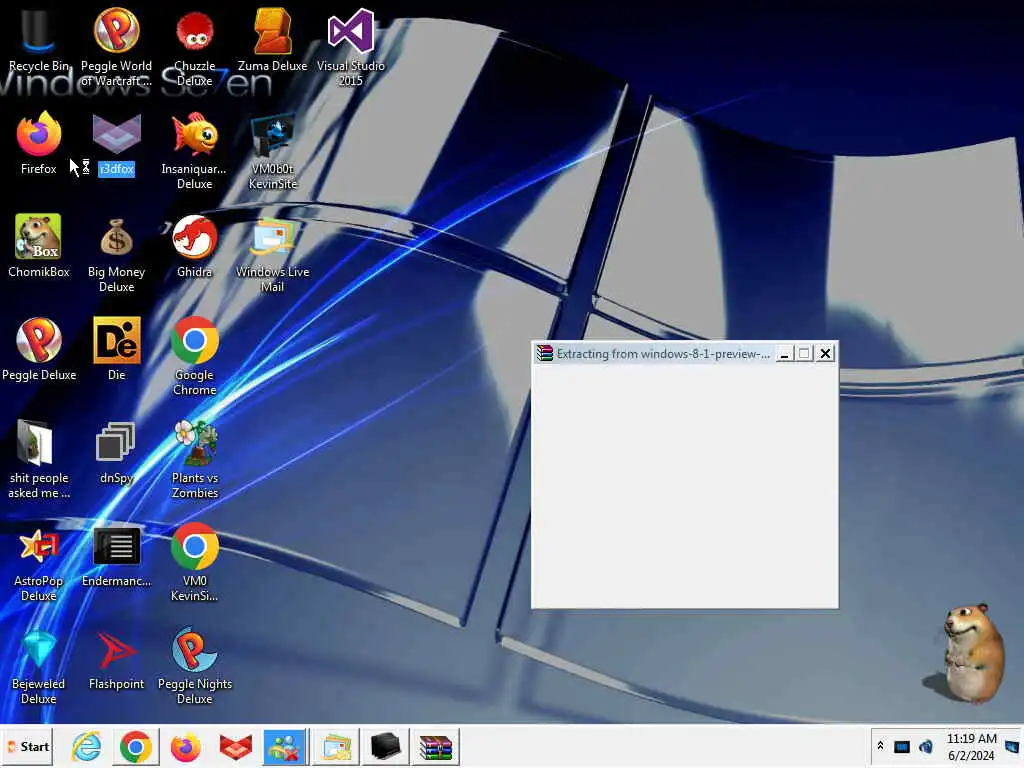
Task: Select the r3dfox desktop icon
Action: [116, 144]
